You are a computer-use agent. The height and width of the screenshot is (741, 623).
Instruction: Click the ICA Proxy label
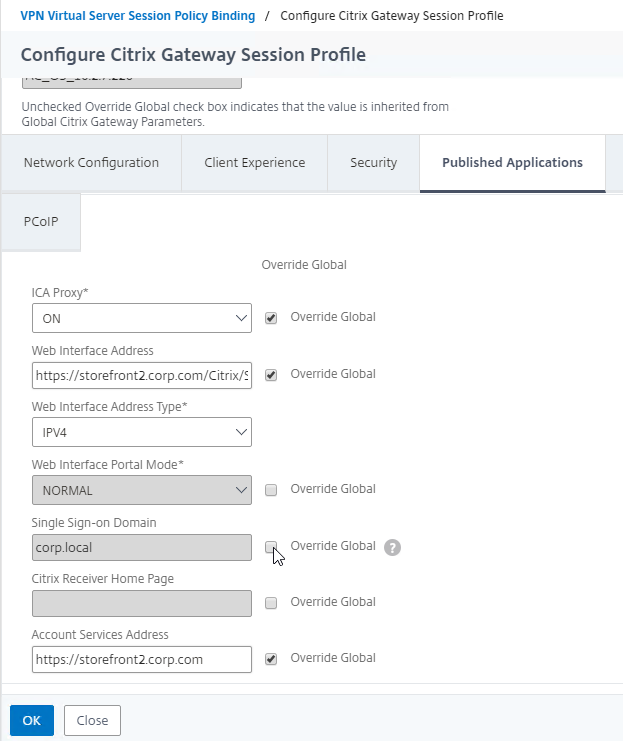point(60,293)
